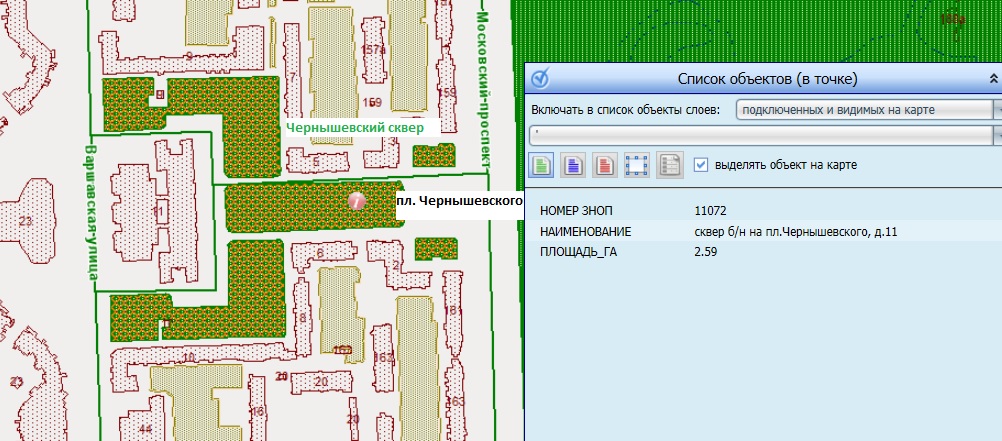This screenshot has width=1002, height=441.
Task: Click the 'Список объектов (в точке)' panel title
Action: tap(768, 78)
